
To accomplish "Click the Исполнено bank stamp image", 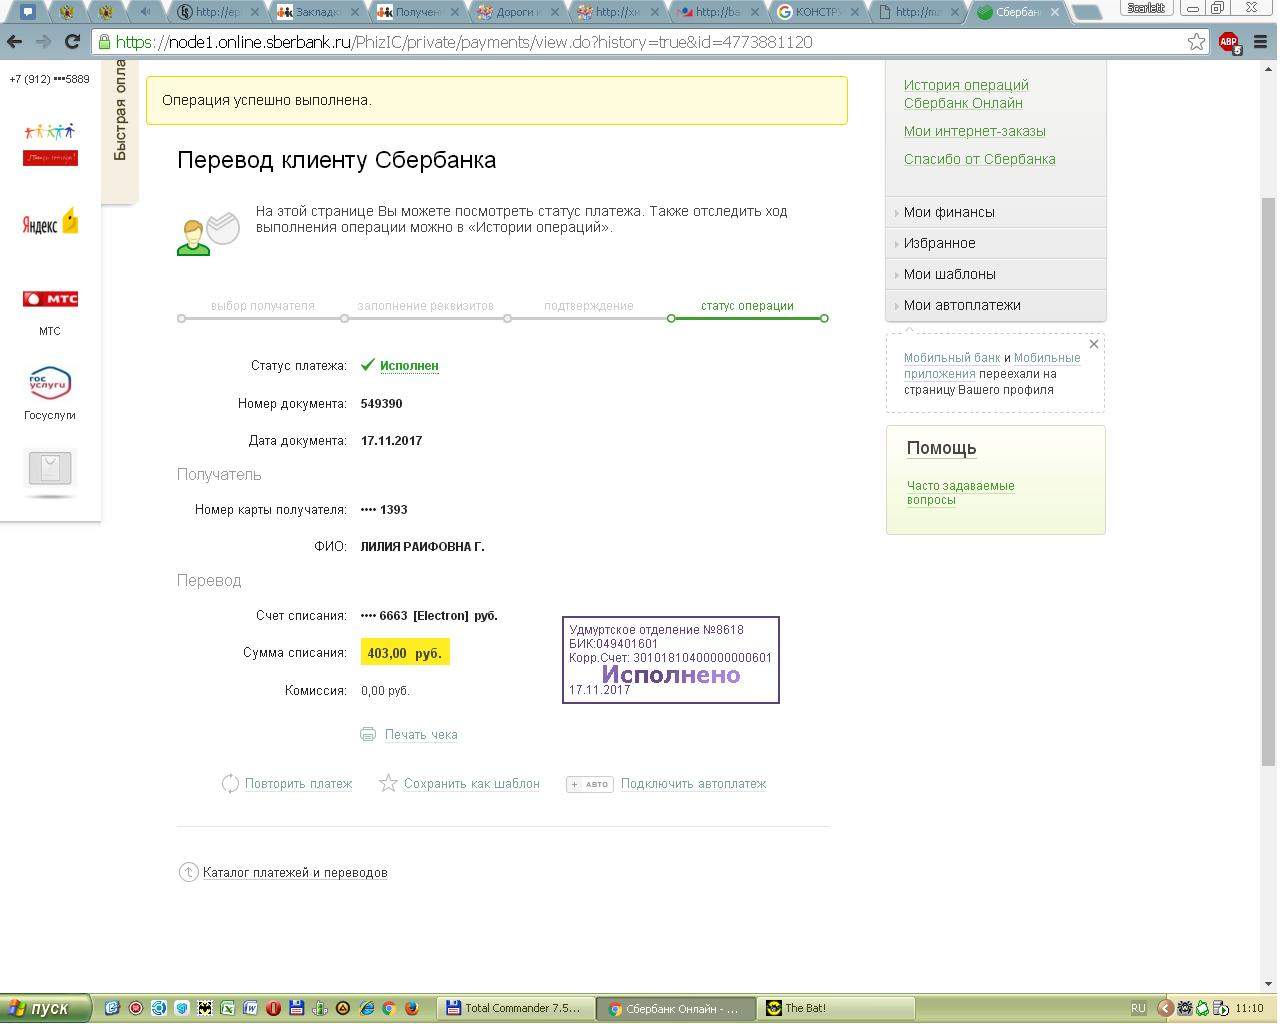I will coord(671,660).
